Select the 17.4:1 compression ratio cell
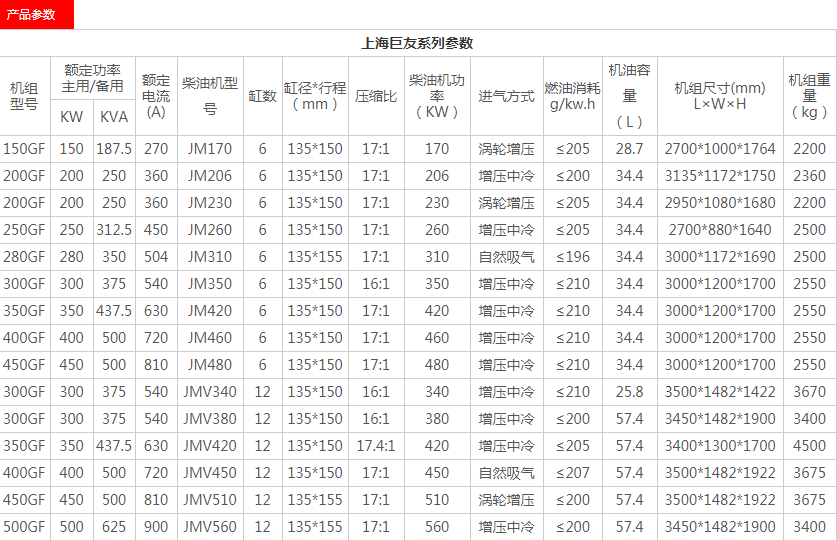This screenshot has height=540, width=837. click(376, 446)
